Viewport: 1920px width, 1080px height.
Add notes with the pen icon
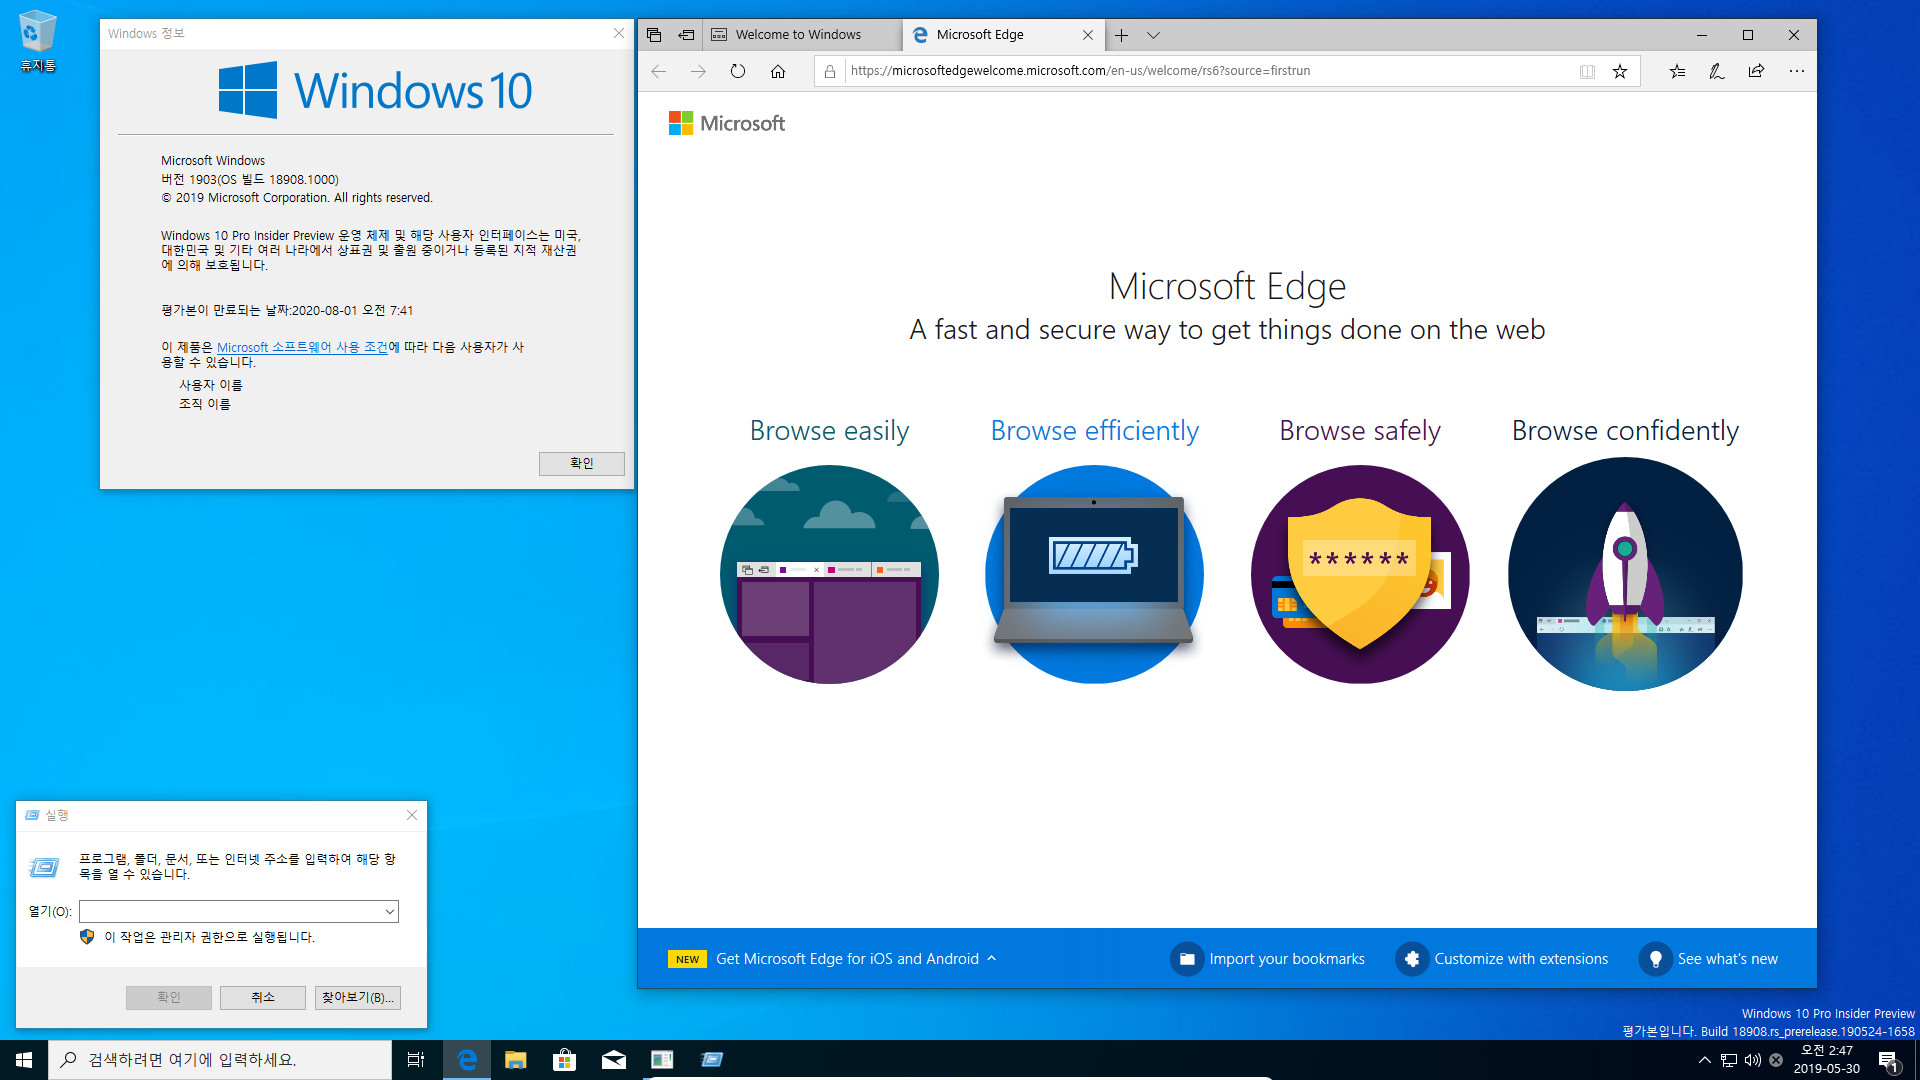click(x=1717, y=71)
